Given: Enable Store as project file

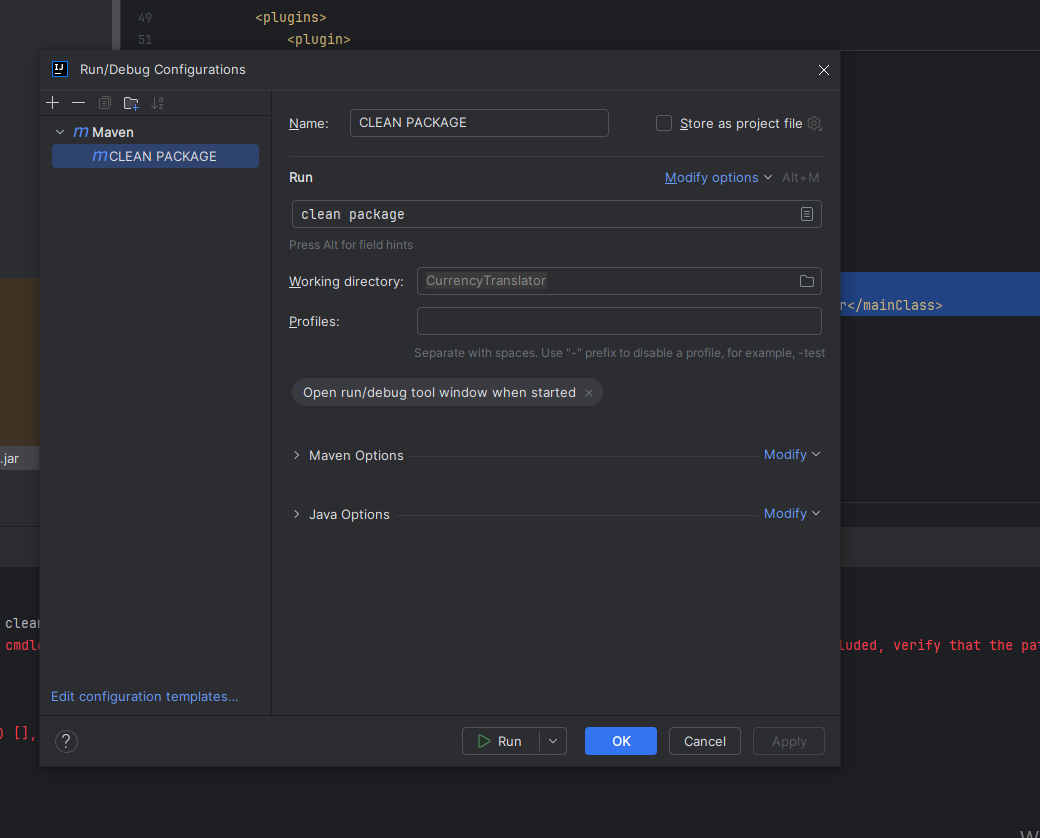Looking at the screenshot, I should point(664,123).
